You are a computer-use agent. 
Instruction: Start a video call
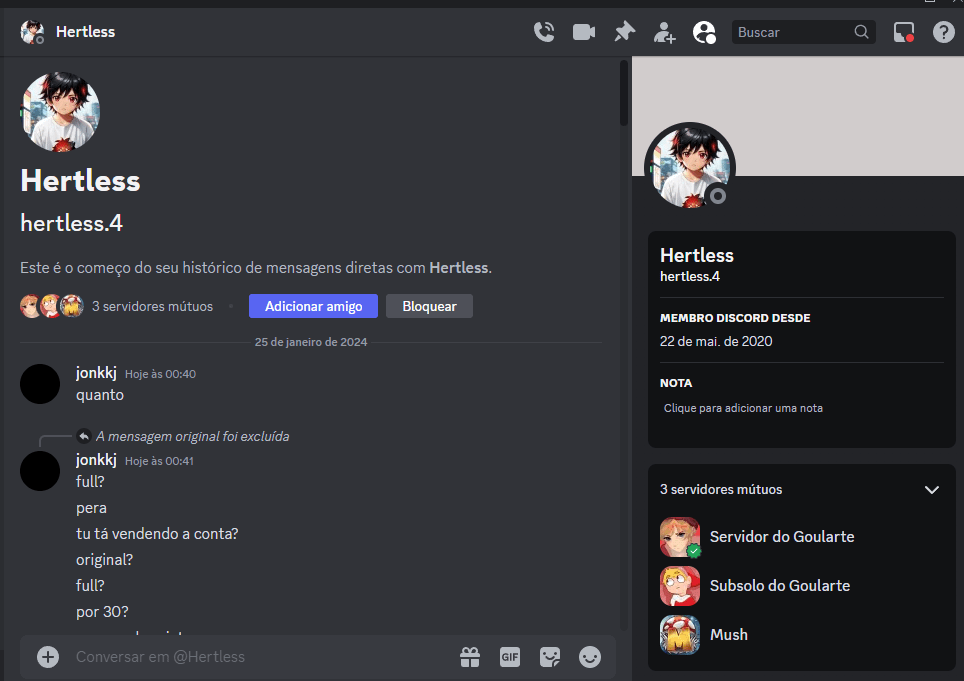pos(583,32)
